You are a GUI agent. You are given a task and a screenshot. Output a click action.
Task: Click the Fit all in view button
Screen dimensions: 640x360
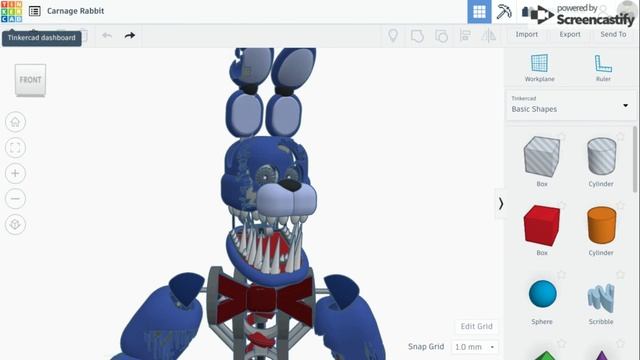[16, 147]
